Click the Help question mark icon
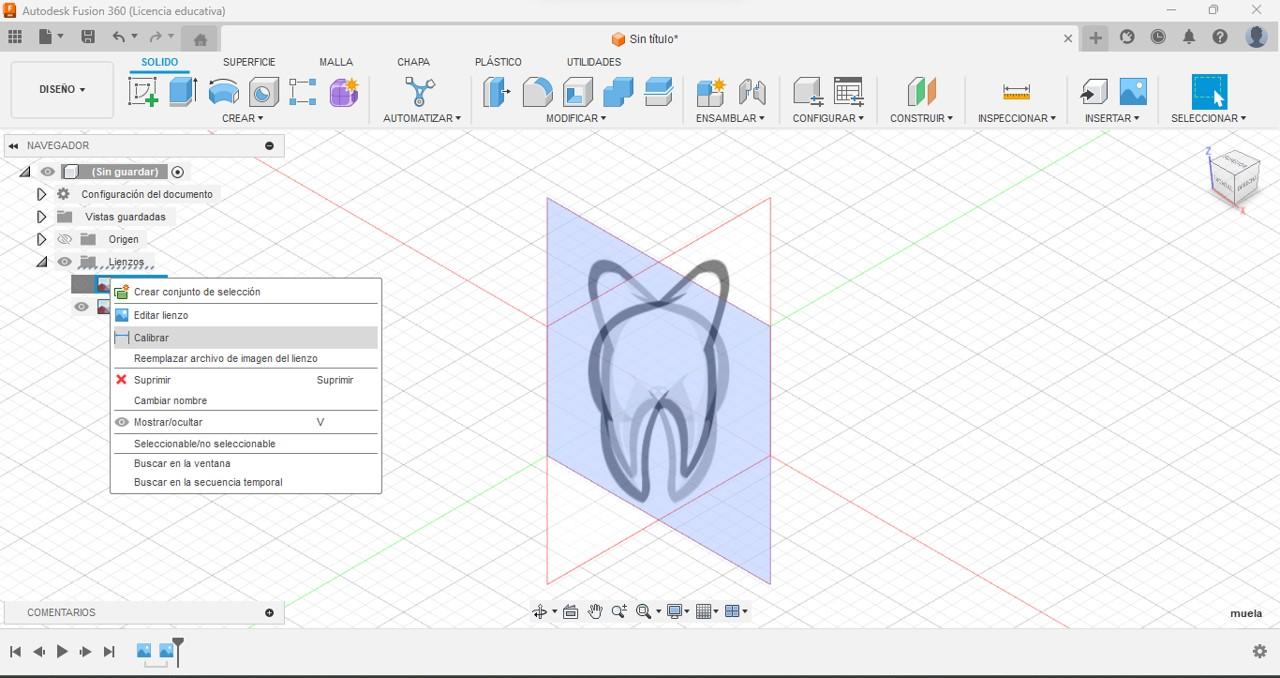The height and width of the screenshot is (678, 1280). [x=1220, y=37]
